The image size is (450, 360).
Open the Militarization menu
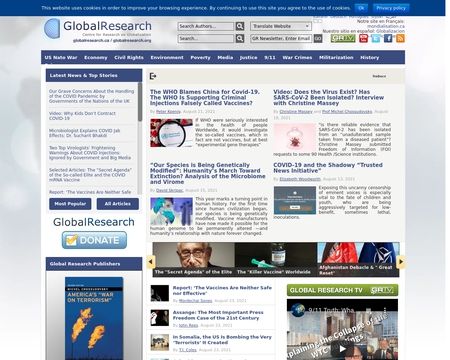pos(336,57)
